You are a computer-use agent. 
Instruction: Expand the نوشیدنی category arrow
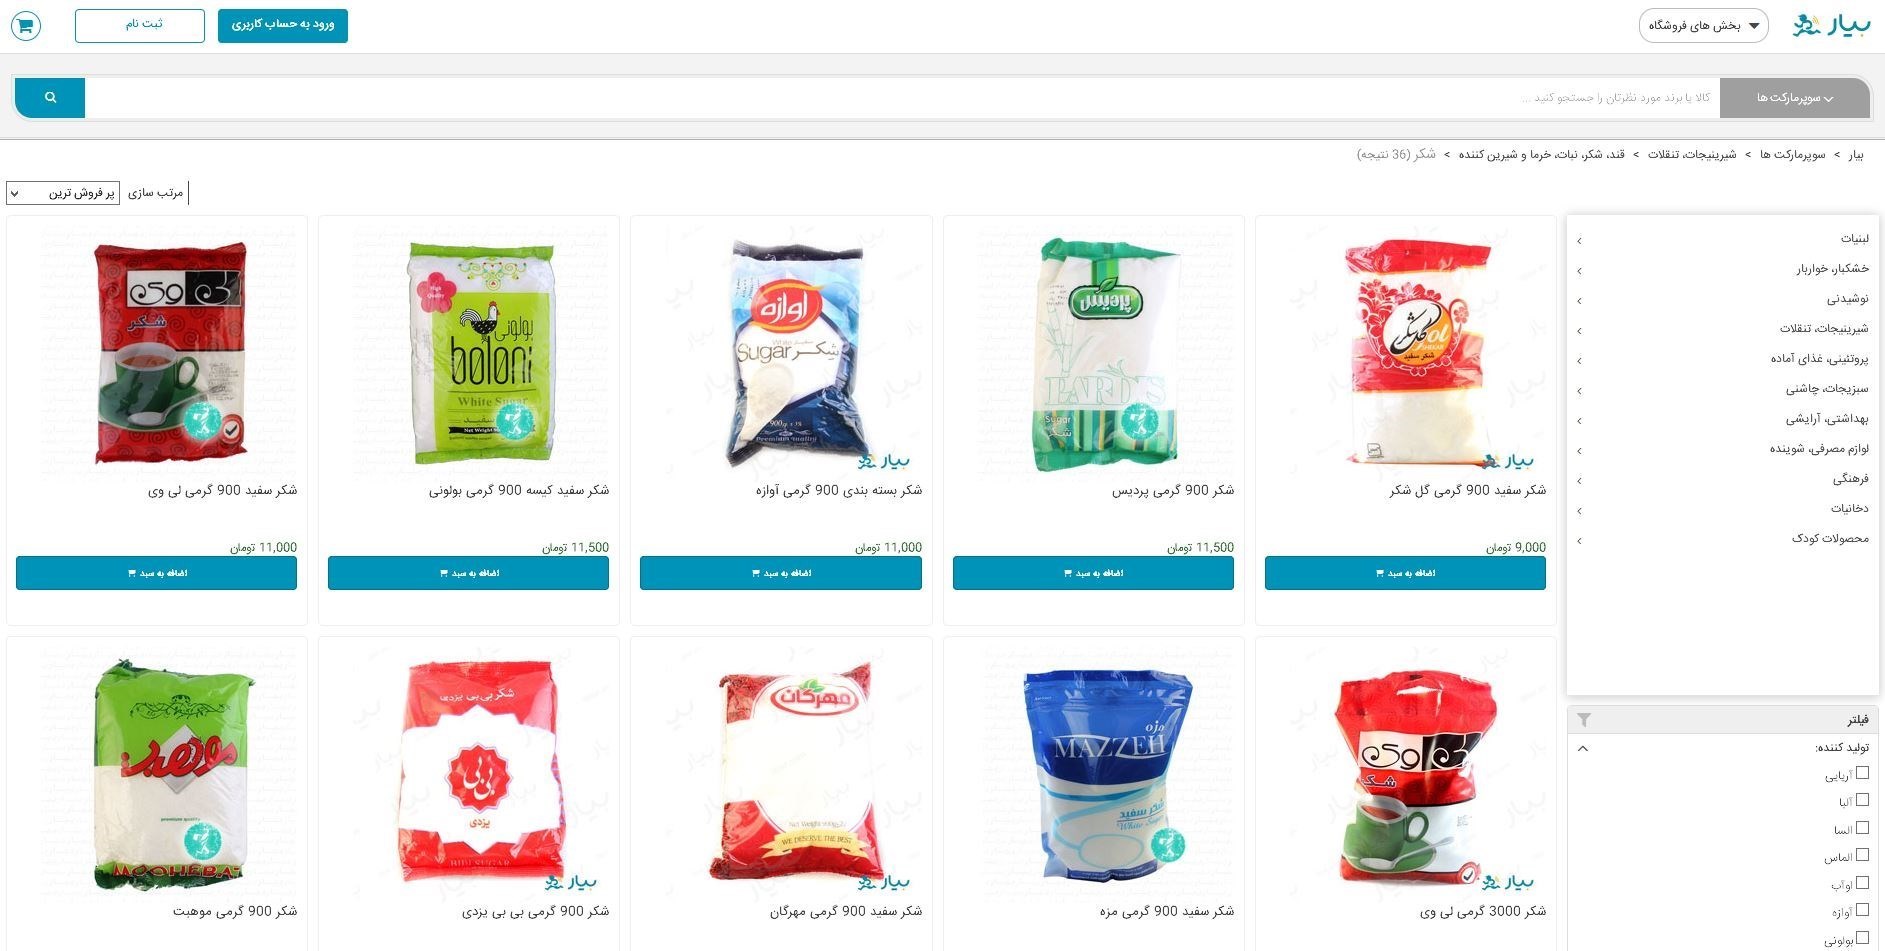point(1579,301)
